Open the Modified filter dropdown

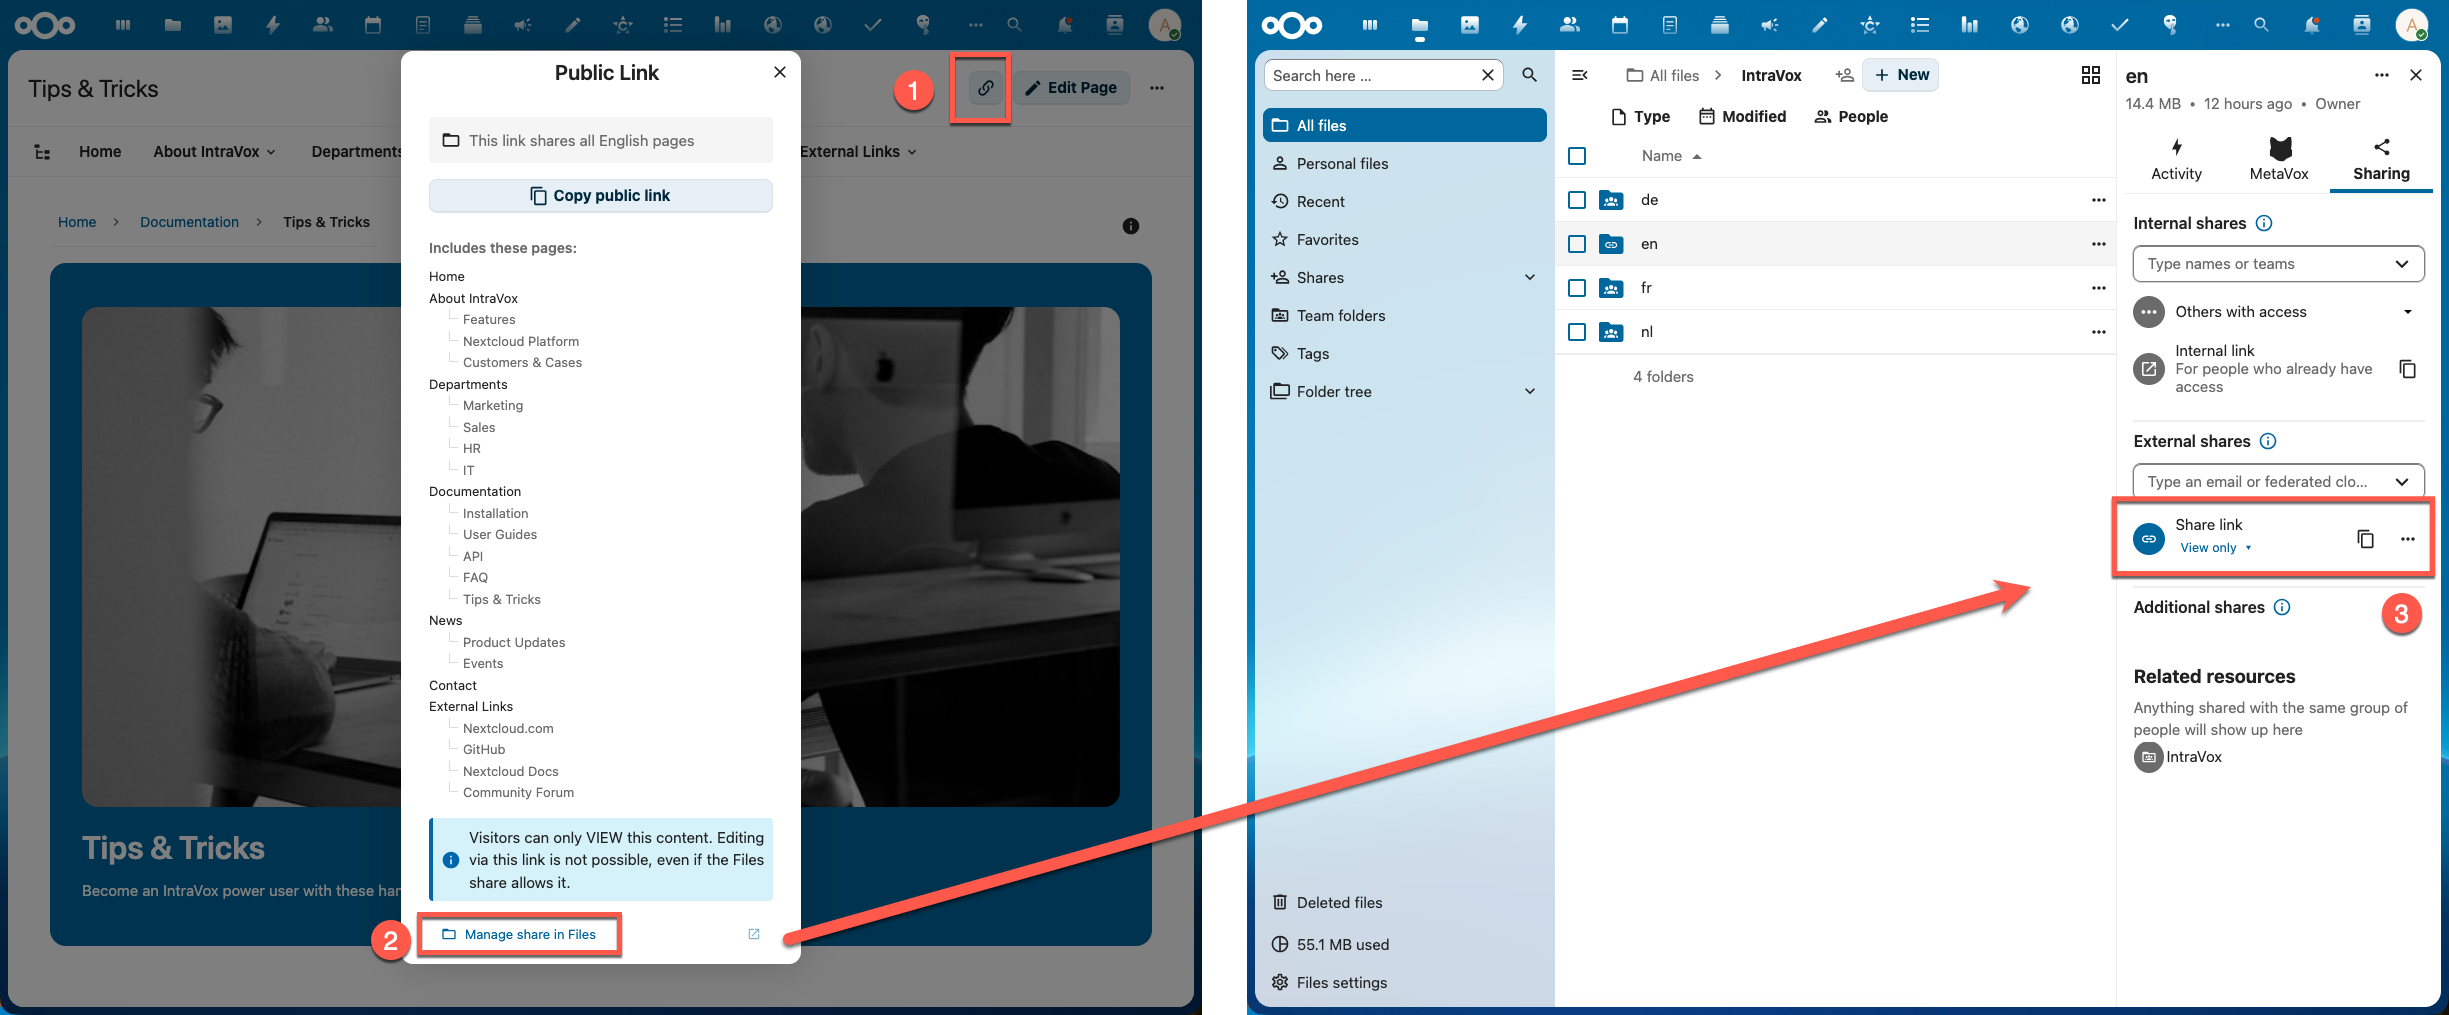(x=1742, y=117)
